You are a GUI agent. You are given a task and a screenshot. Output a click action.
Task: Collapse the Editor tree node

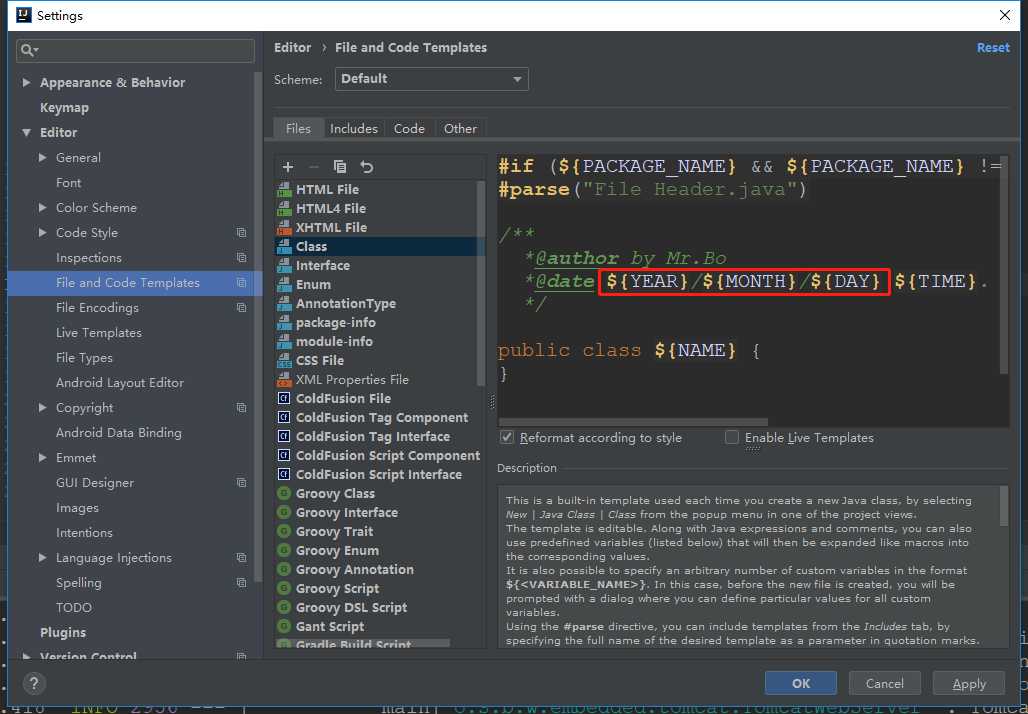27,132
